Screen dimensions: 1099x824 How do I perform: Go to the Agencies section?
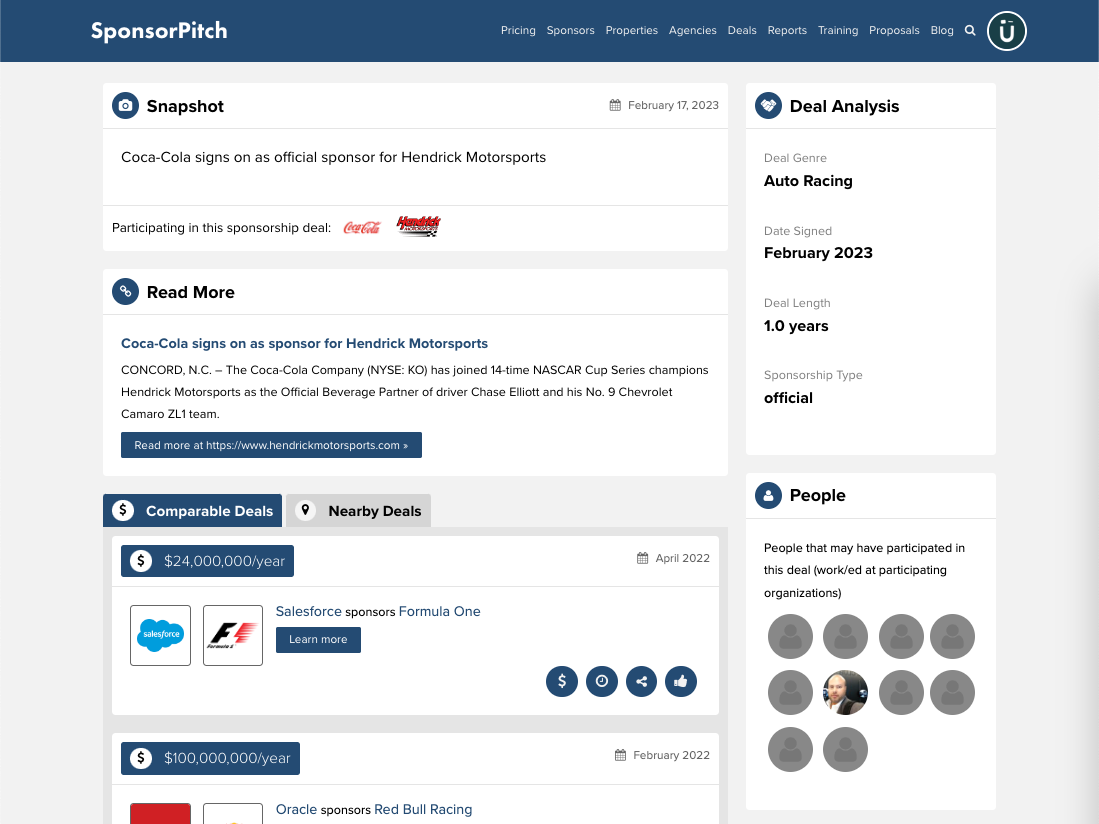coord(692,30)
